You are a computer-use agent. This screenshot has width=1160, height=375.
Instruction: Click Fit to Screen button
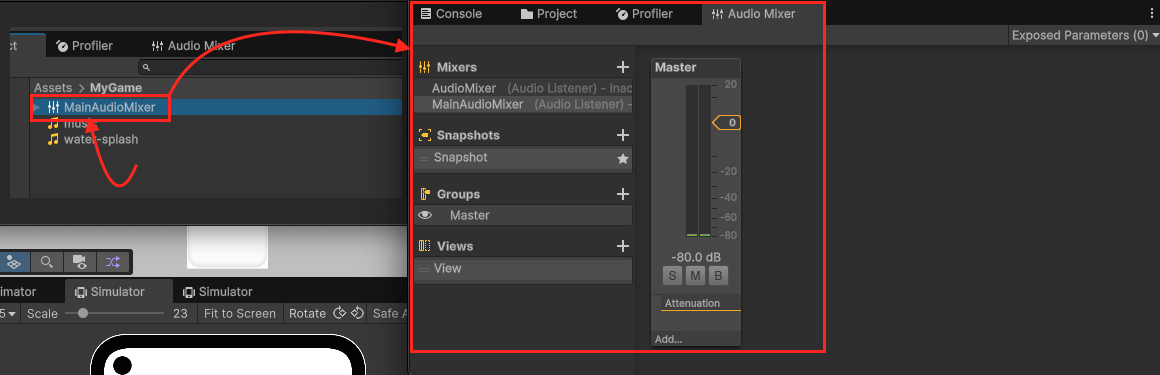(x=240, y=314)
